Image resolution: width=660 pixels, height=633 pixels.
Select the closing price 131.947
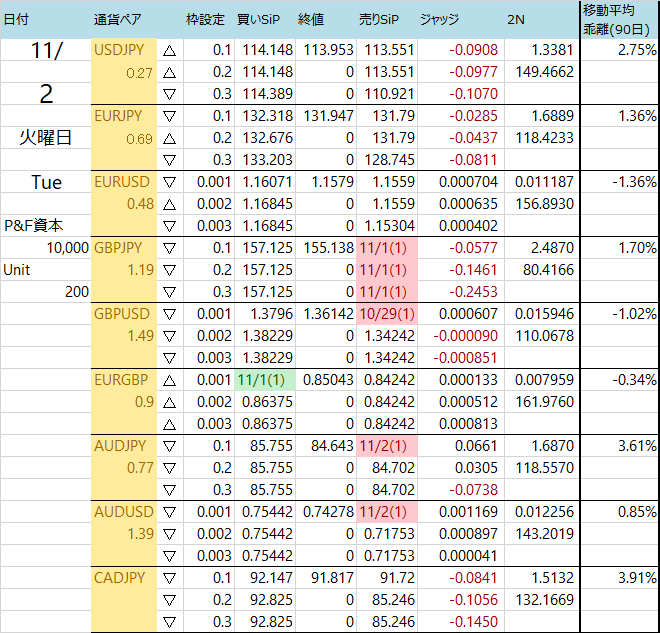point(328,116)
